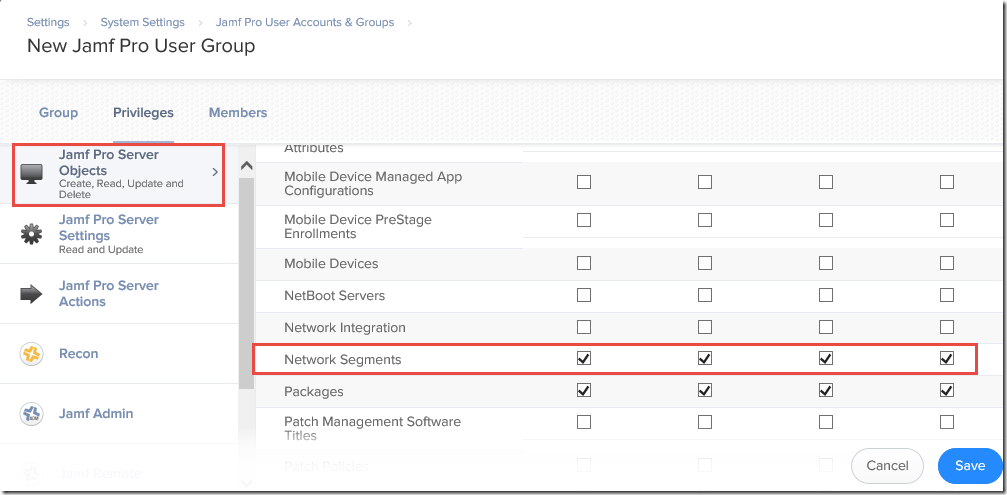Click the Recon app icon
The height and width of the screenshot is (495, 1007).
pyautogui.click(x=31, y=354)
